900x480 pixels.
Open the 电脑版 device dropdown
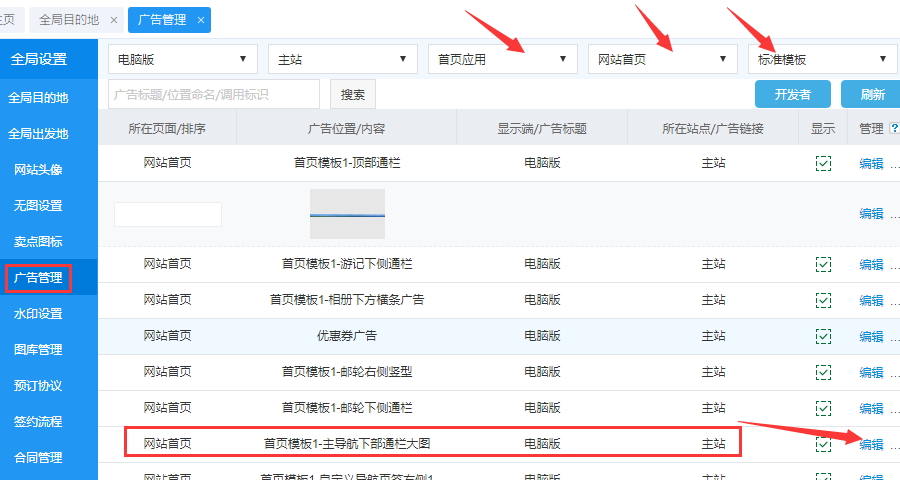182,59
